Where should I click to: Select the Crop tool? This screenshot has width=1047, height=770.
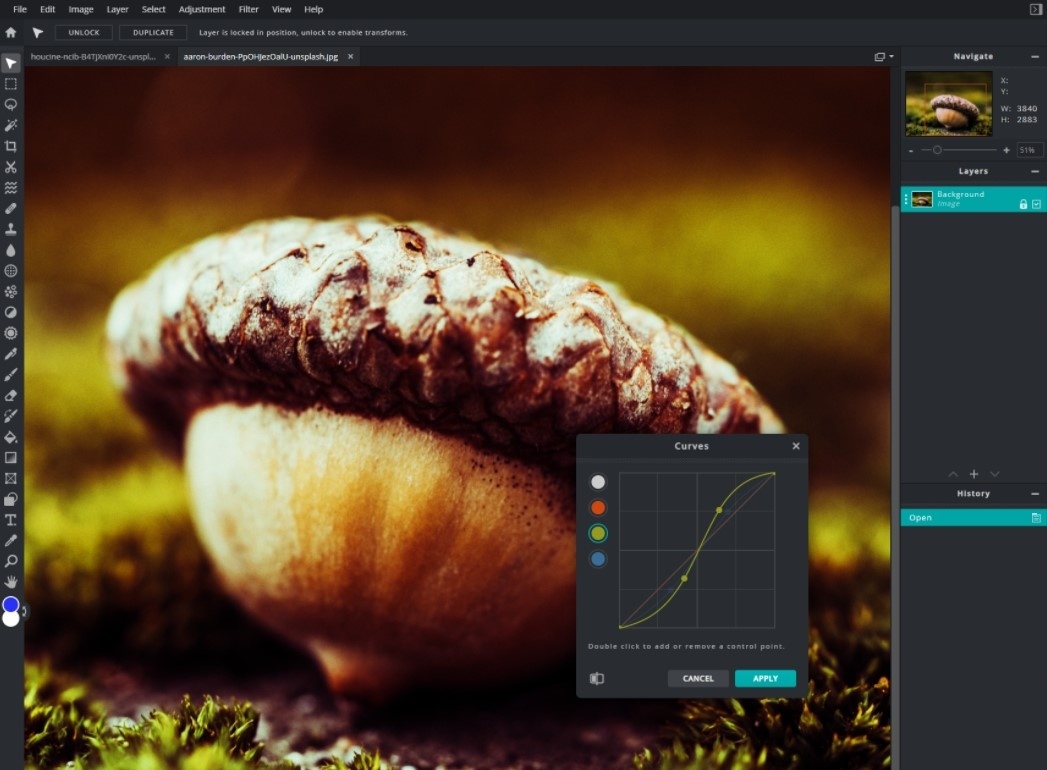coord(11,145)
